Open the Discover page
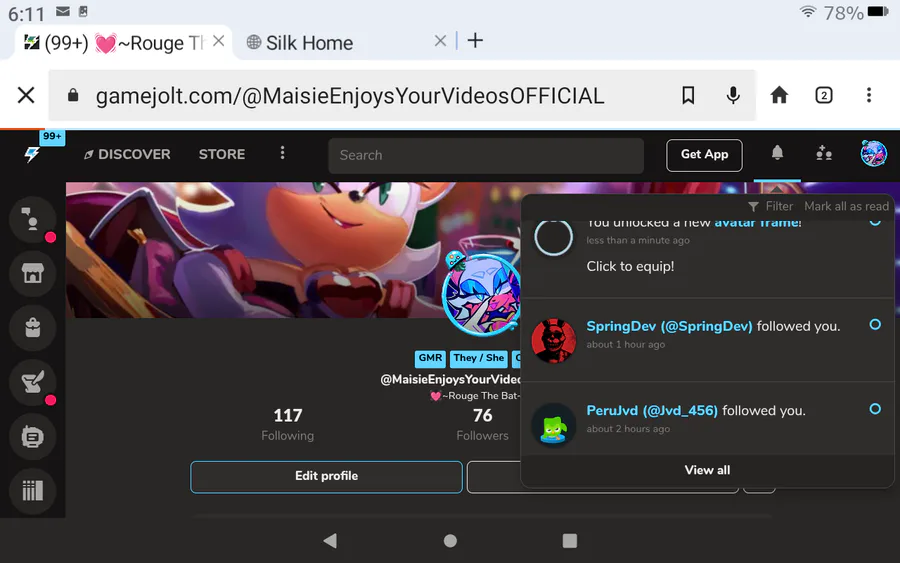The width and height of the screenshot is (900, 563). click(127, 154)
